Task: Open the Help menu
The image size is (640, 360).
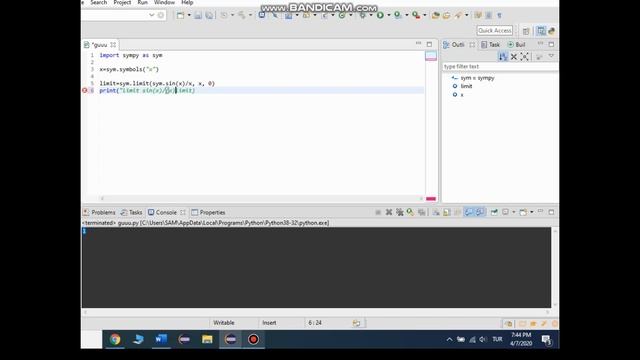Action: (x=187, y=2)
